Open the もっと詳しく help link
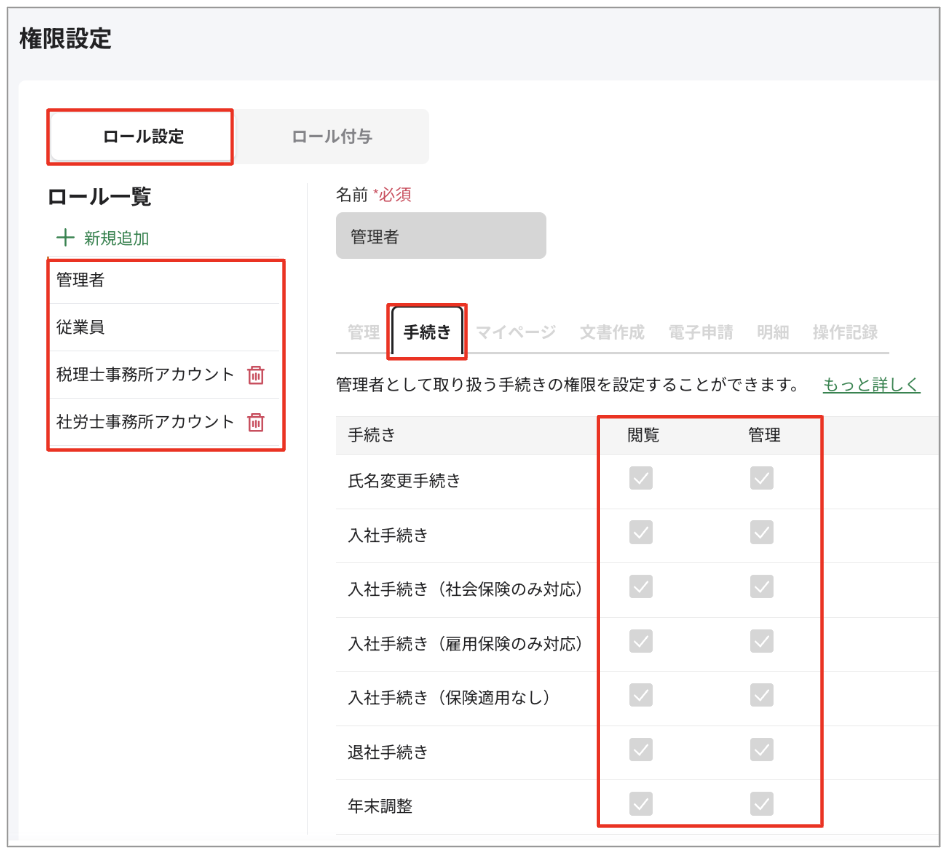The width and height of the screenshot is (952, 856). coord(871,384)
